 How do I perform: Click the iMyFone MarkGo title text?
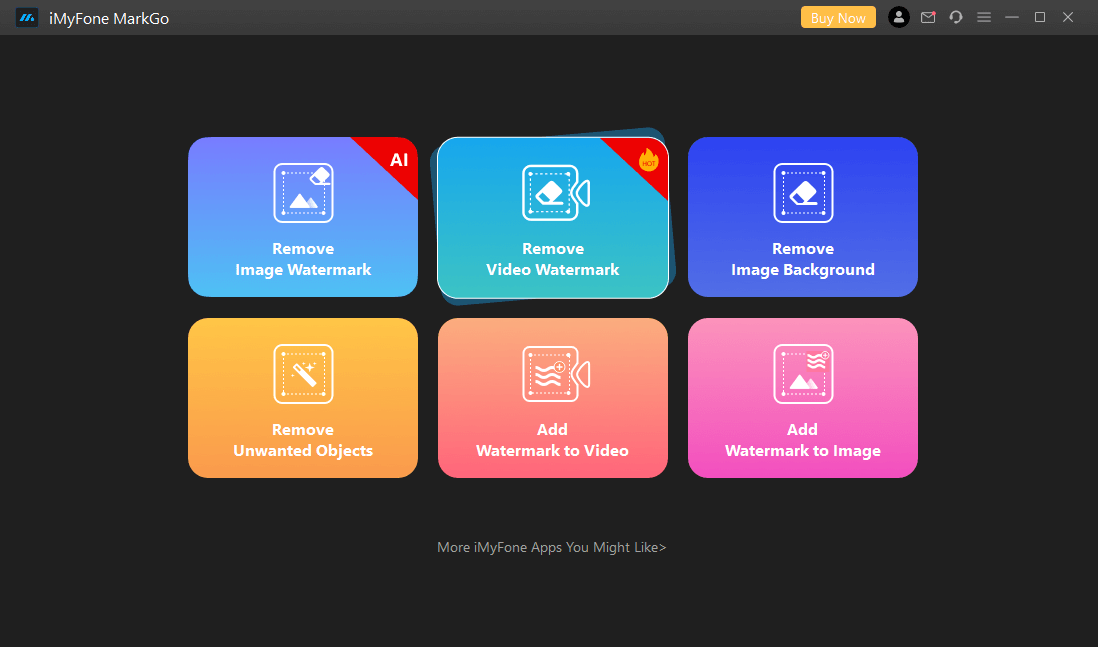point(109,19)
